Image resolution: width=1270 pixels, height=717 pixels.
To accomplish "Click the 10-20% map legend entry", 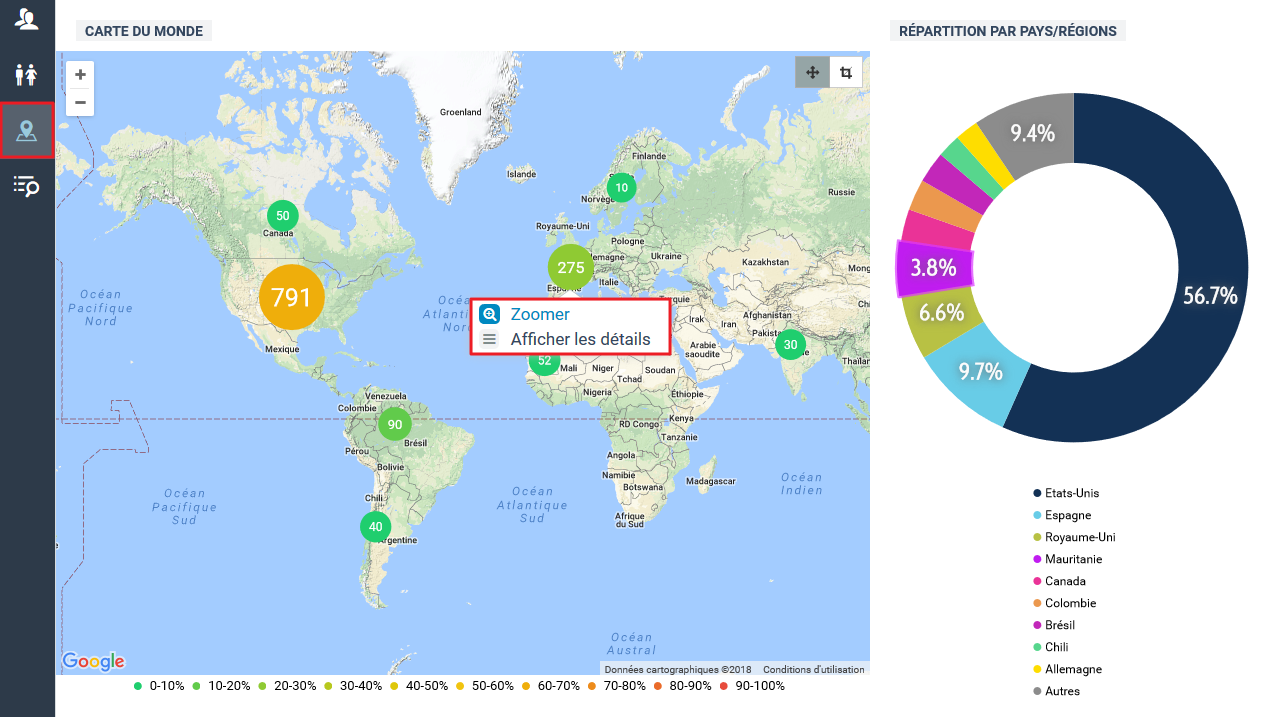I will [223, 686].
